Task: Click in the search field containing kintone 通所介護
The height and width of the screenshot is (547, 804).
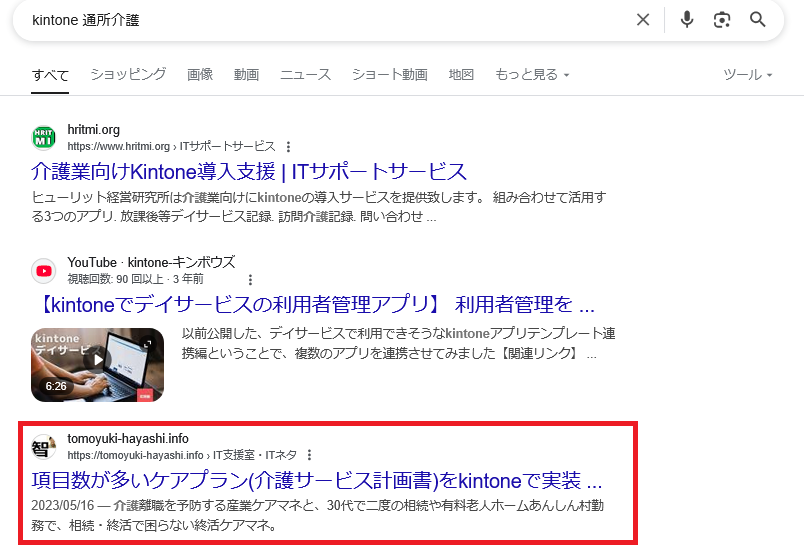Action: (328, 20)
